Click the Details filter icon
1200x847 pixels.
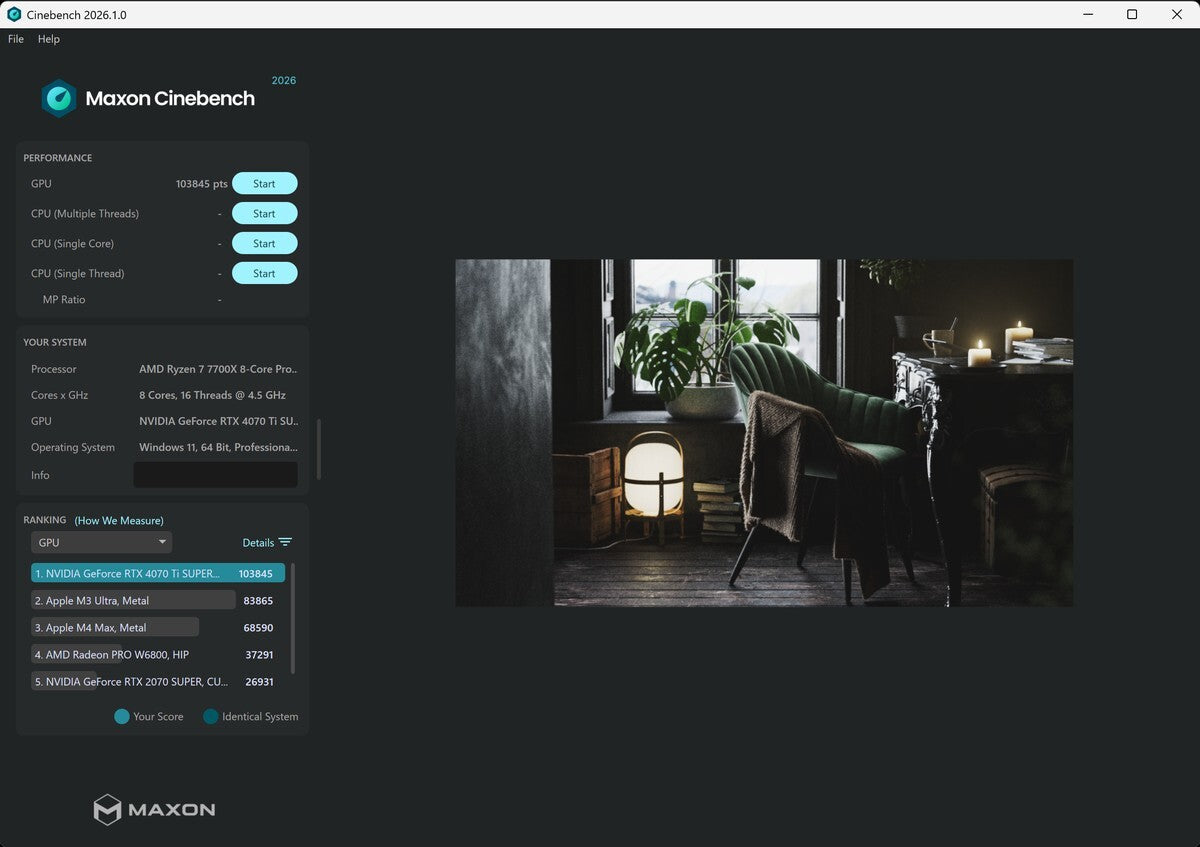tap(285, 542)
